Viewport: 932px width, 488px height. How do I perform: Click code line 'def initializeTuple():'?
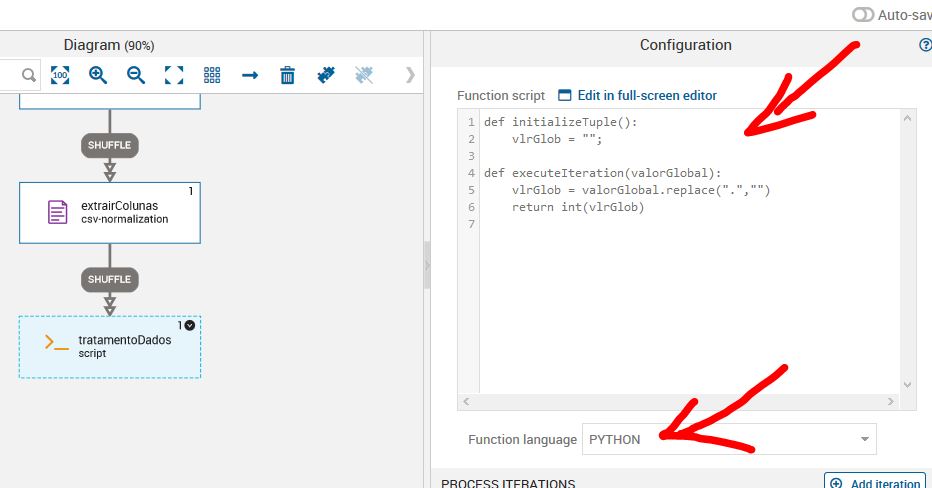click(x=561, y=122)
